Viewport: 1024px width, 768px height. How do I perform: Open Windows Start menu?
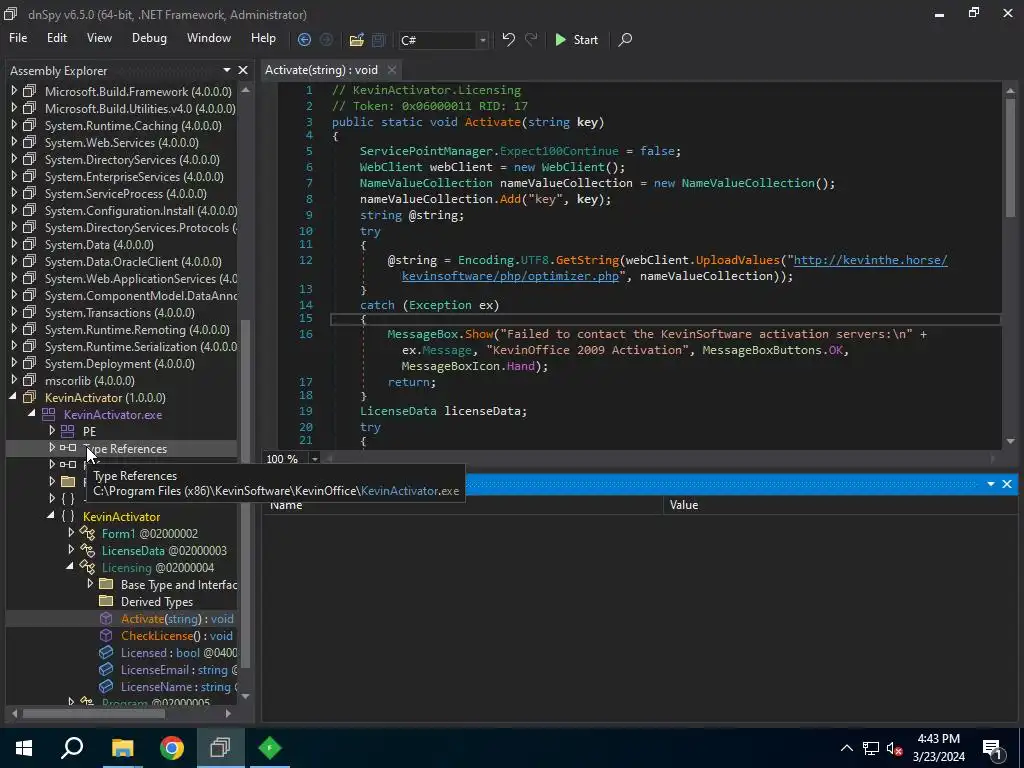pyautogui.click(x=24, y=748)
